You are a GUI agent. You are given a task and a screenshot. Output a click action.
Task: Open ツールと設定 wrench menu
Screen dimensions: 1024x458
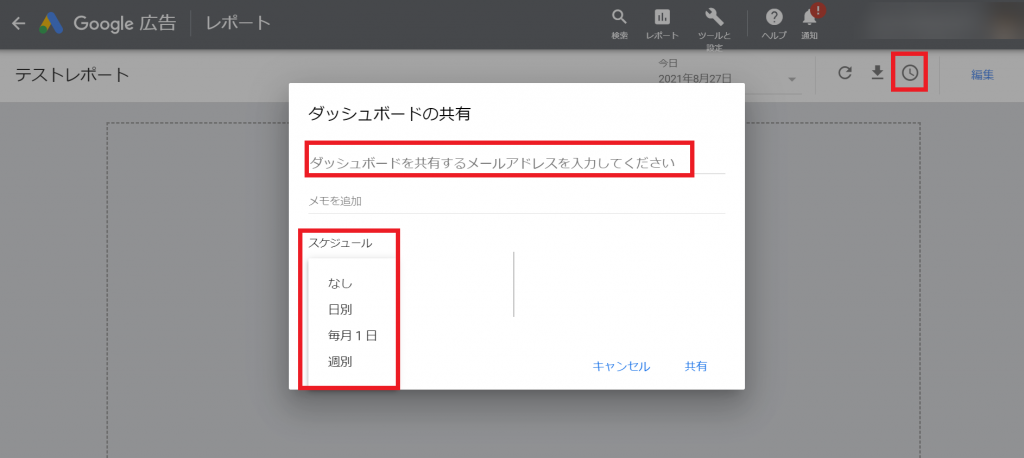[714, 29]
